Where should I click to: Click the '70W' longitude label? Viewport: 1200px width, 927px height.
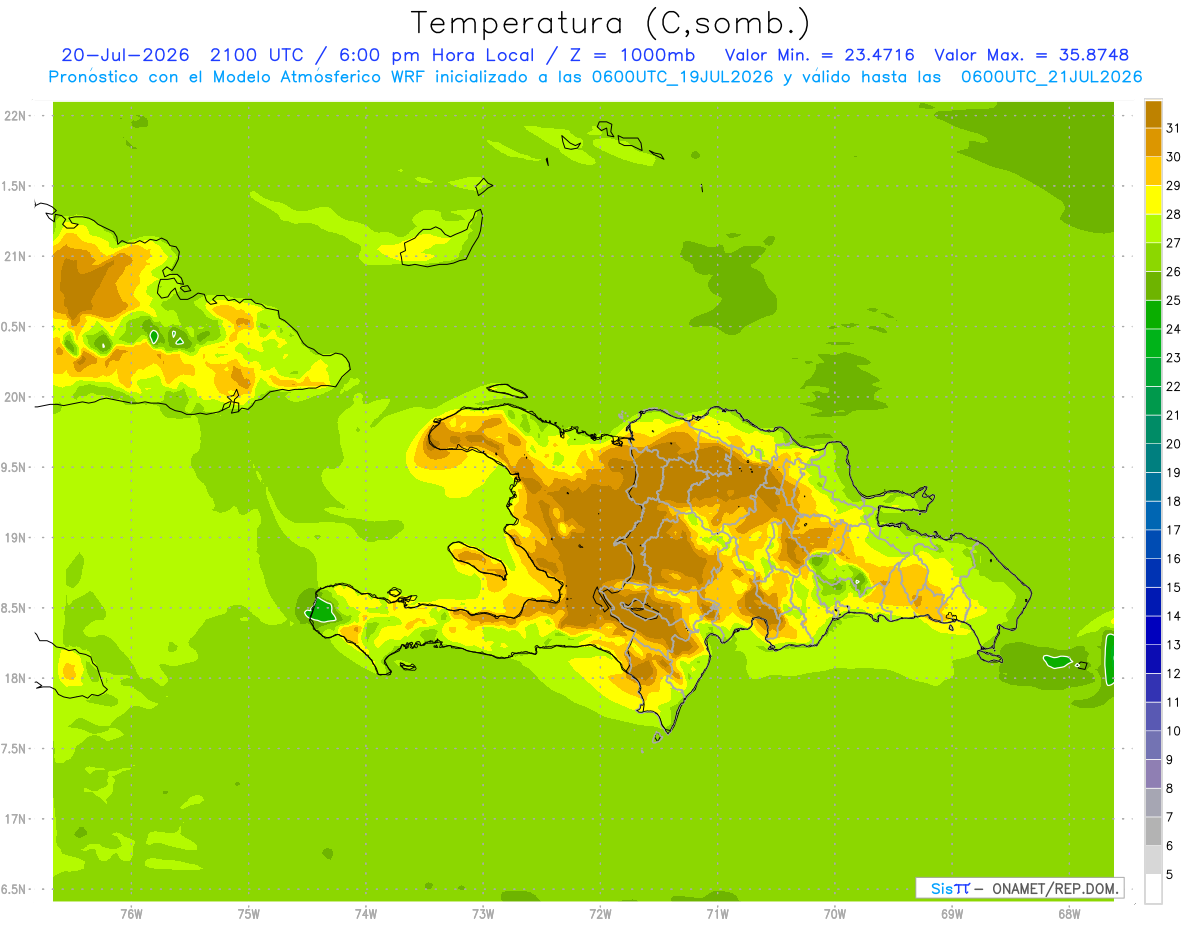(x=834, y=913)
